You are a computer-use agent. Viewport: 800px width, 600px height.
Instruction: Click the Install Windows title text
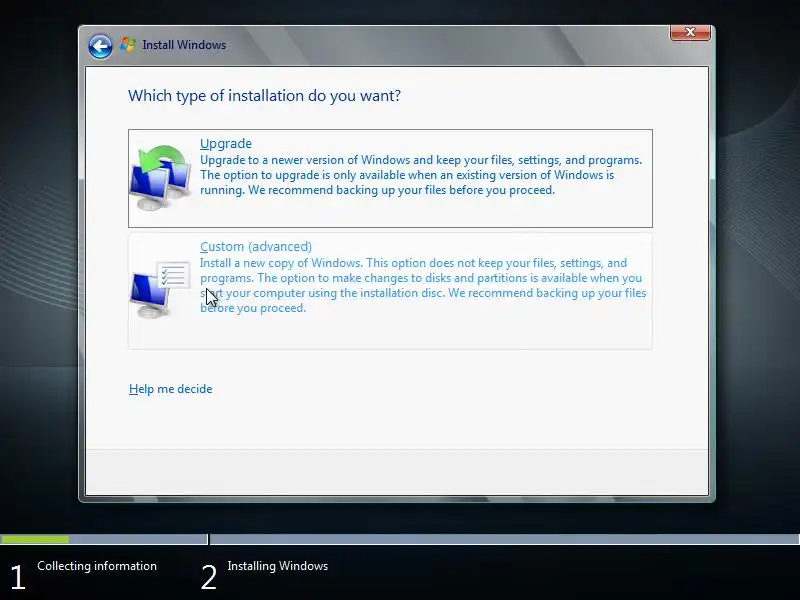pyautogui.click(x=184, y=45)
